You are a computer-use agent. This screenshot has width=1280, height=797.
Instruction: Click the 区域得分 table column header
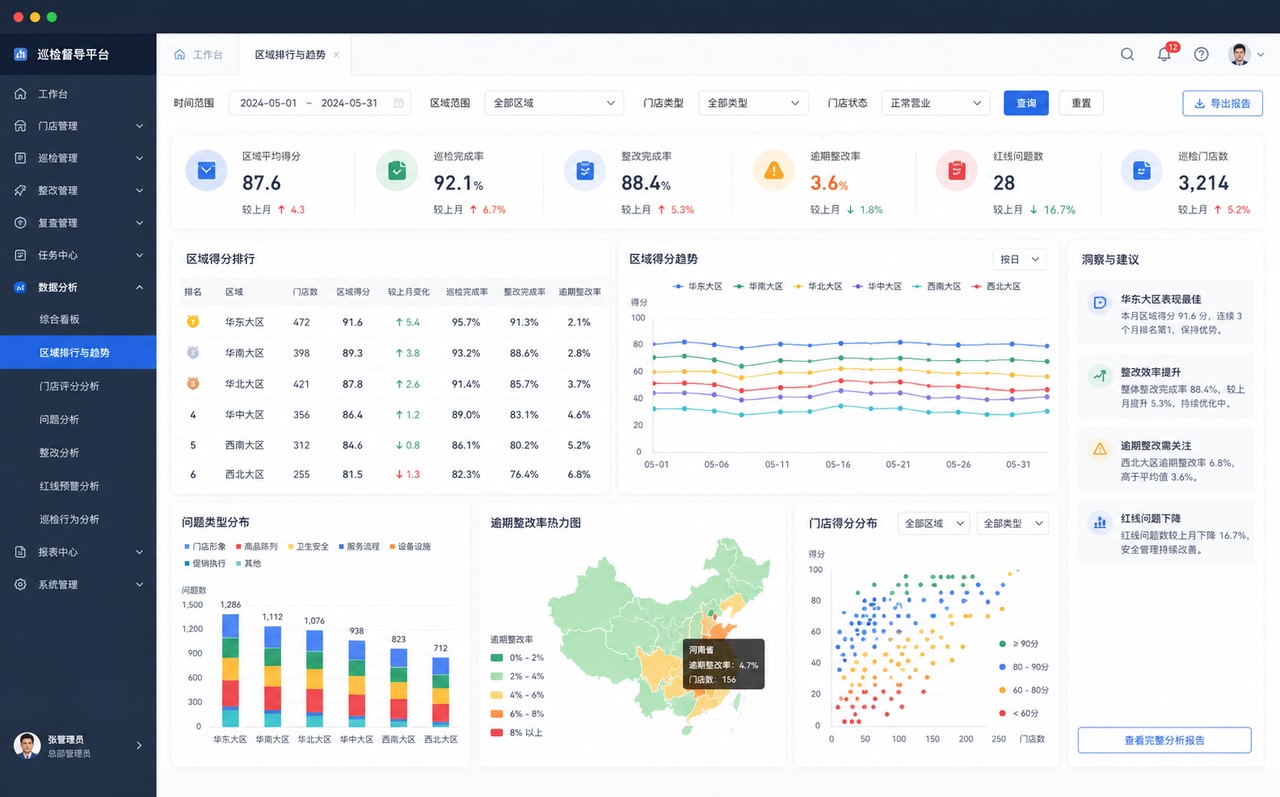coord(352,292)
